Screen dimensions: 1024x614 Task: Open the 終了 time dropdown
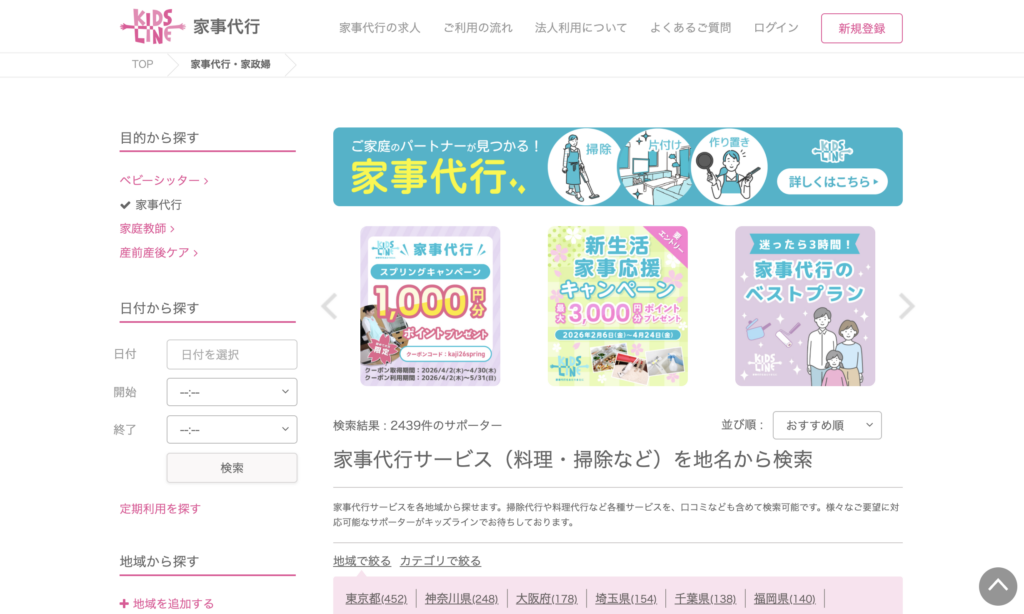tap(232, 429)
